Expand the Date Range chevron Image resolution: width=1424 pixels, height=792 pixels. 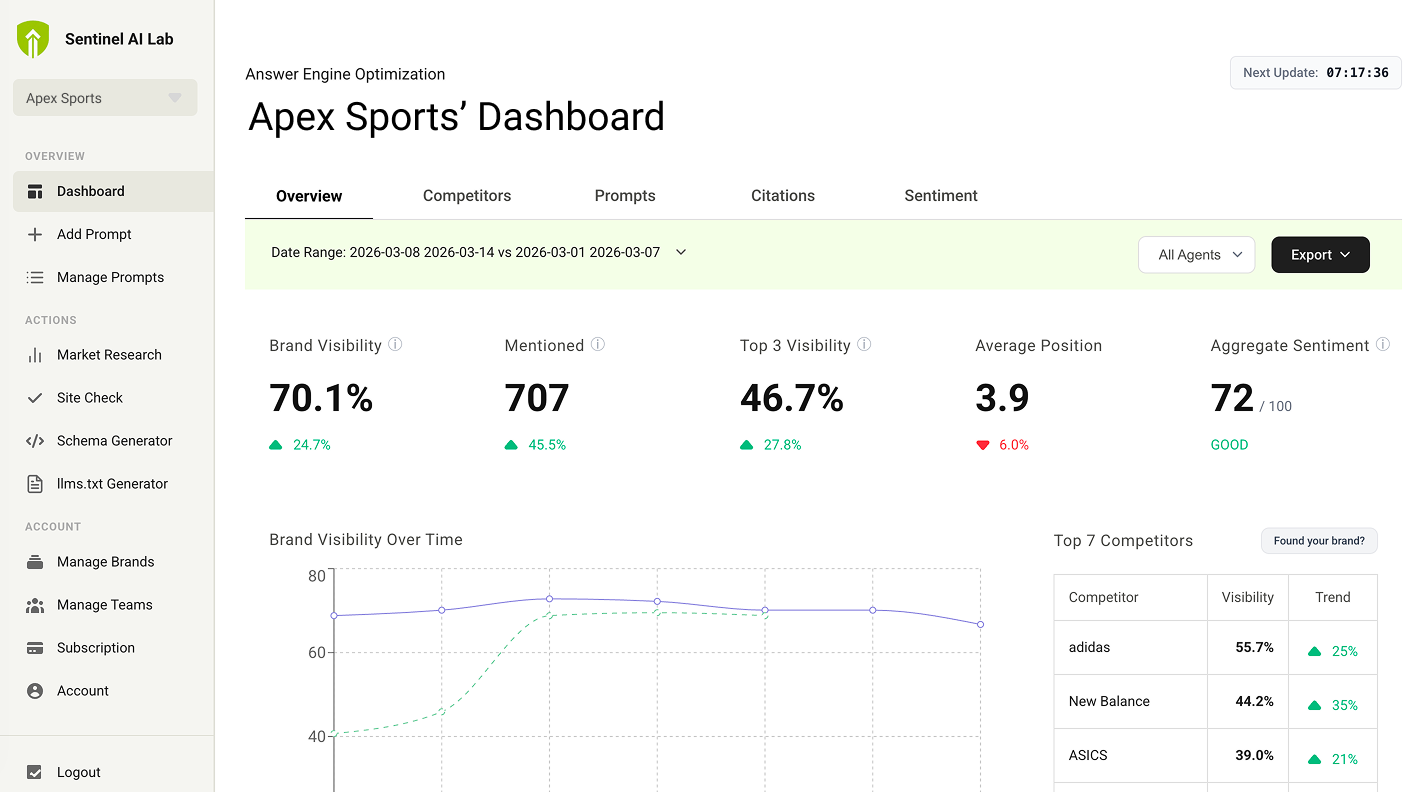[681, 252]
